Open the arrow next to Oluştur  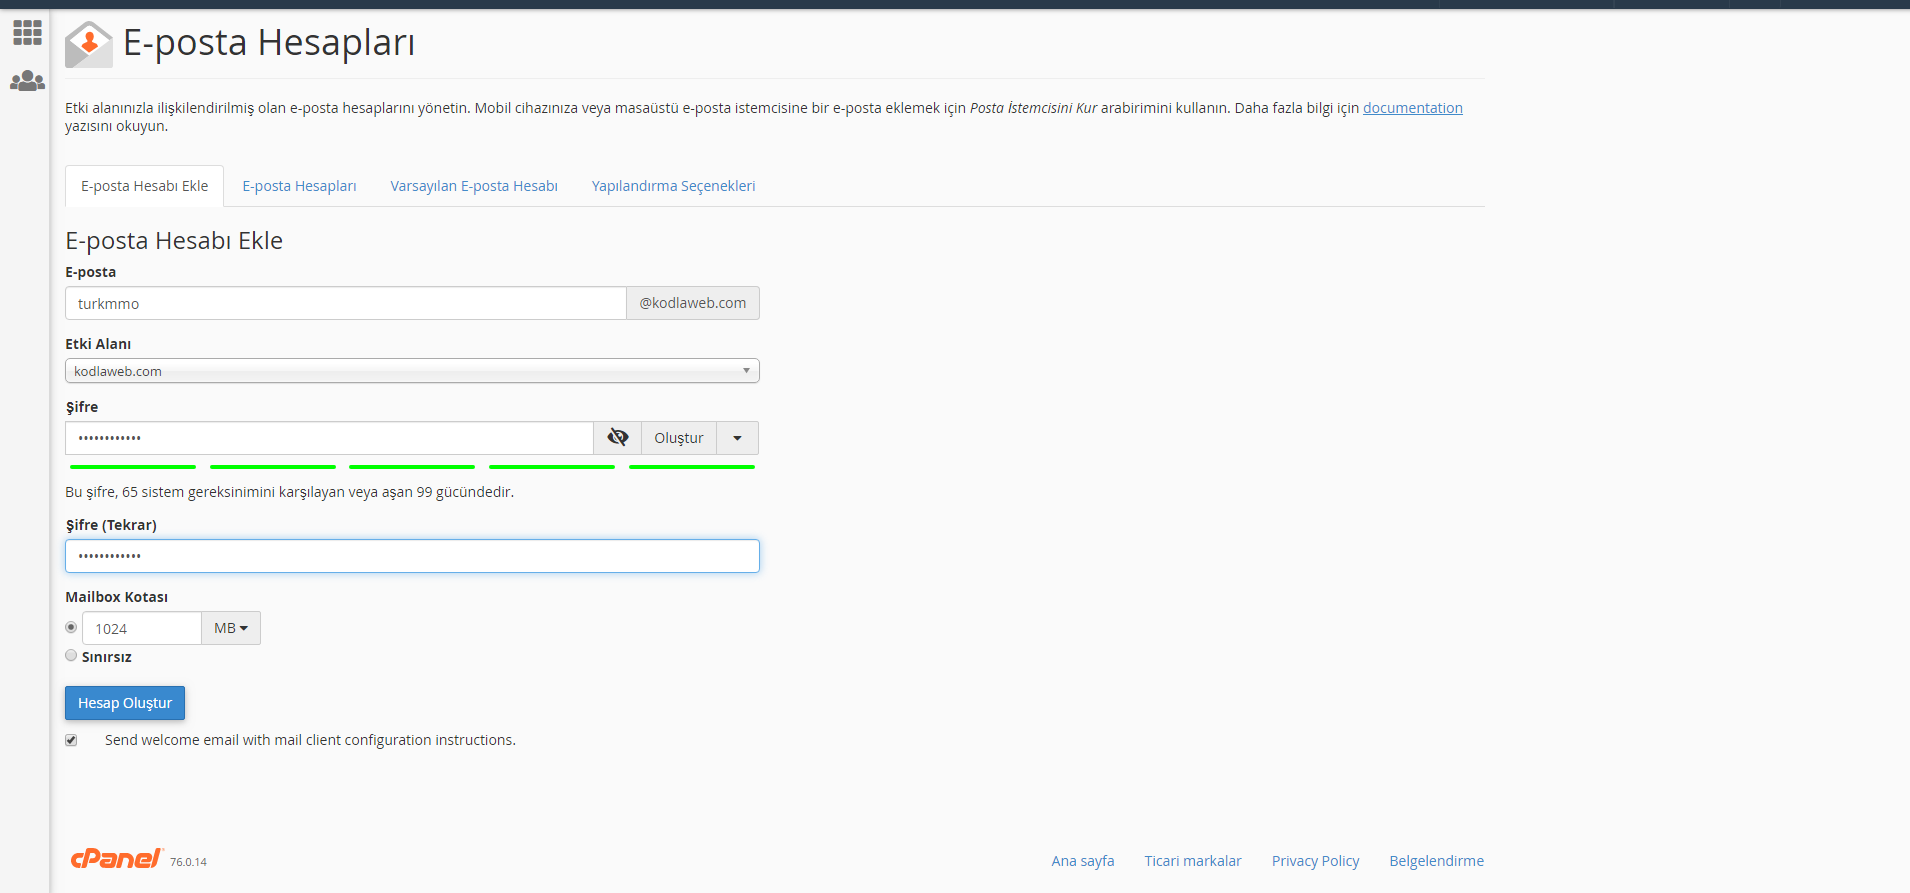737,438
